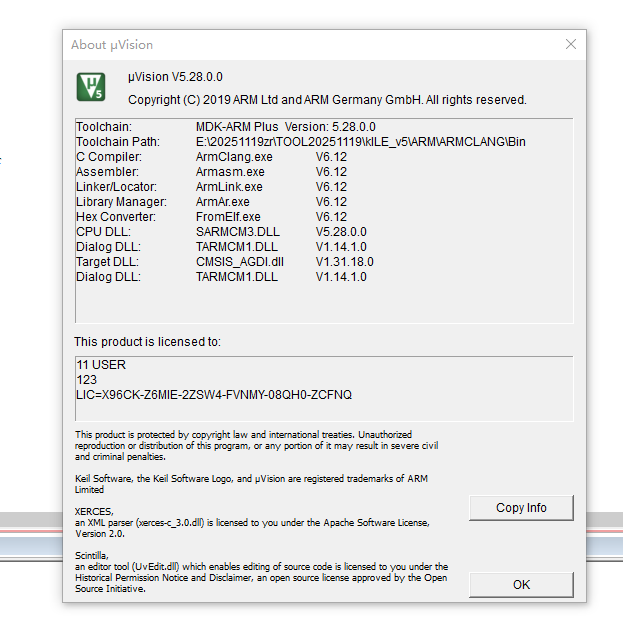Image resolution: width=623 pixels, height=617 pixels.
Task: Click the MDK-ARM Plus Toolchain version line
Action: coord(285,127)
